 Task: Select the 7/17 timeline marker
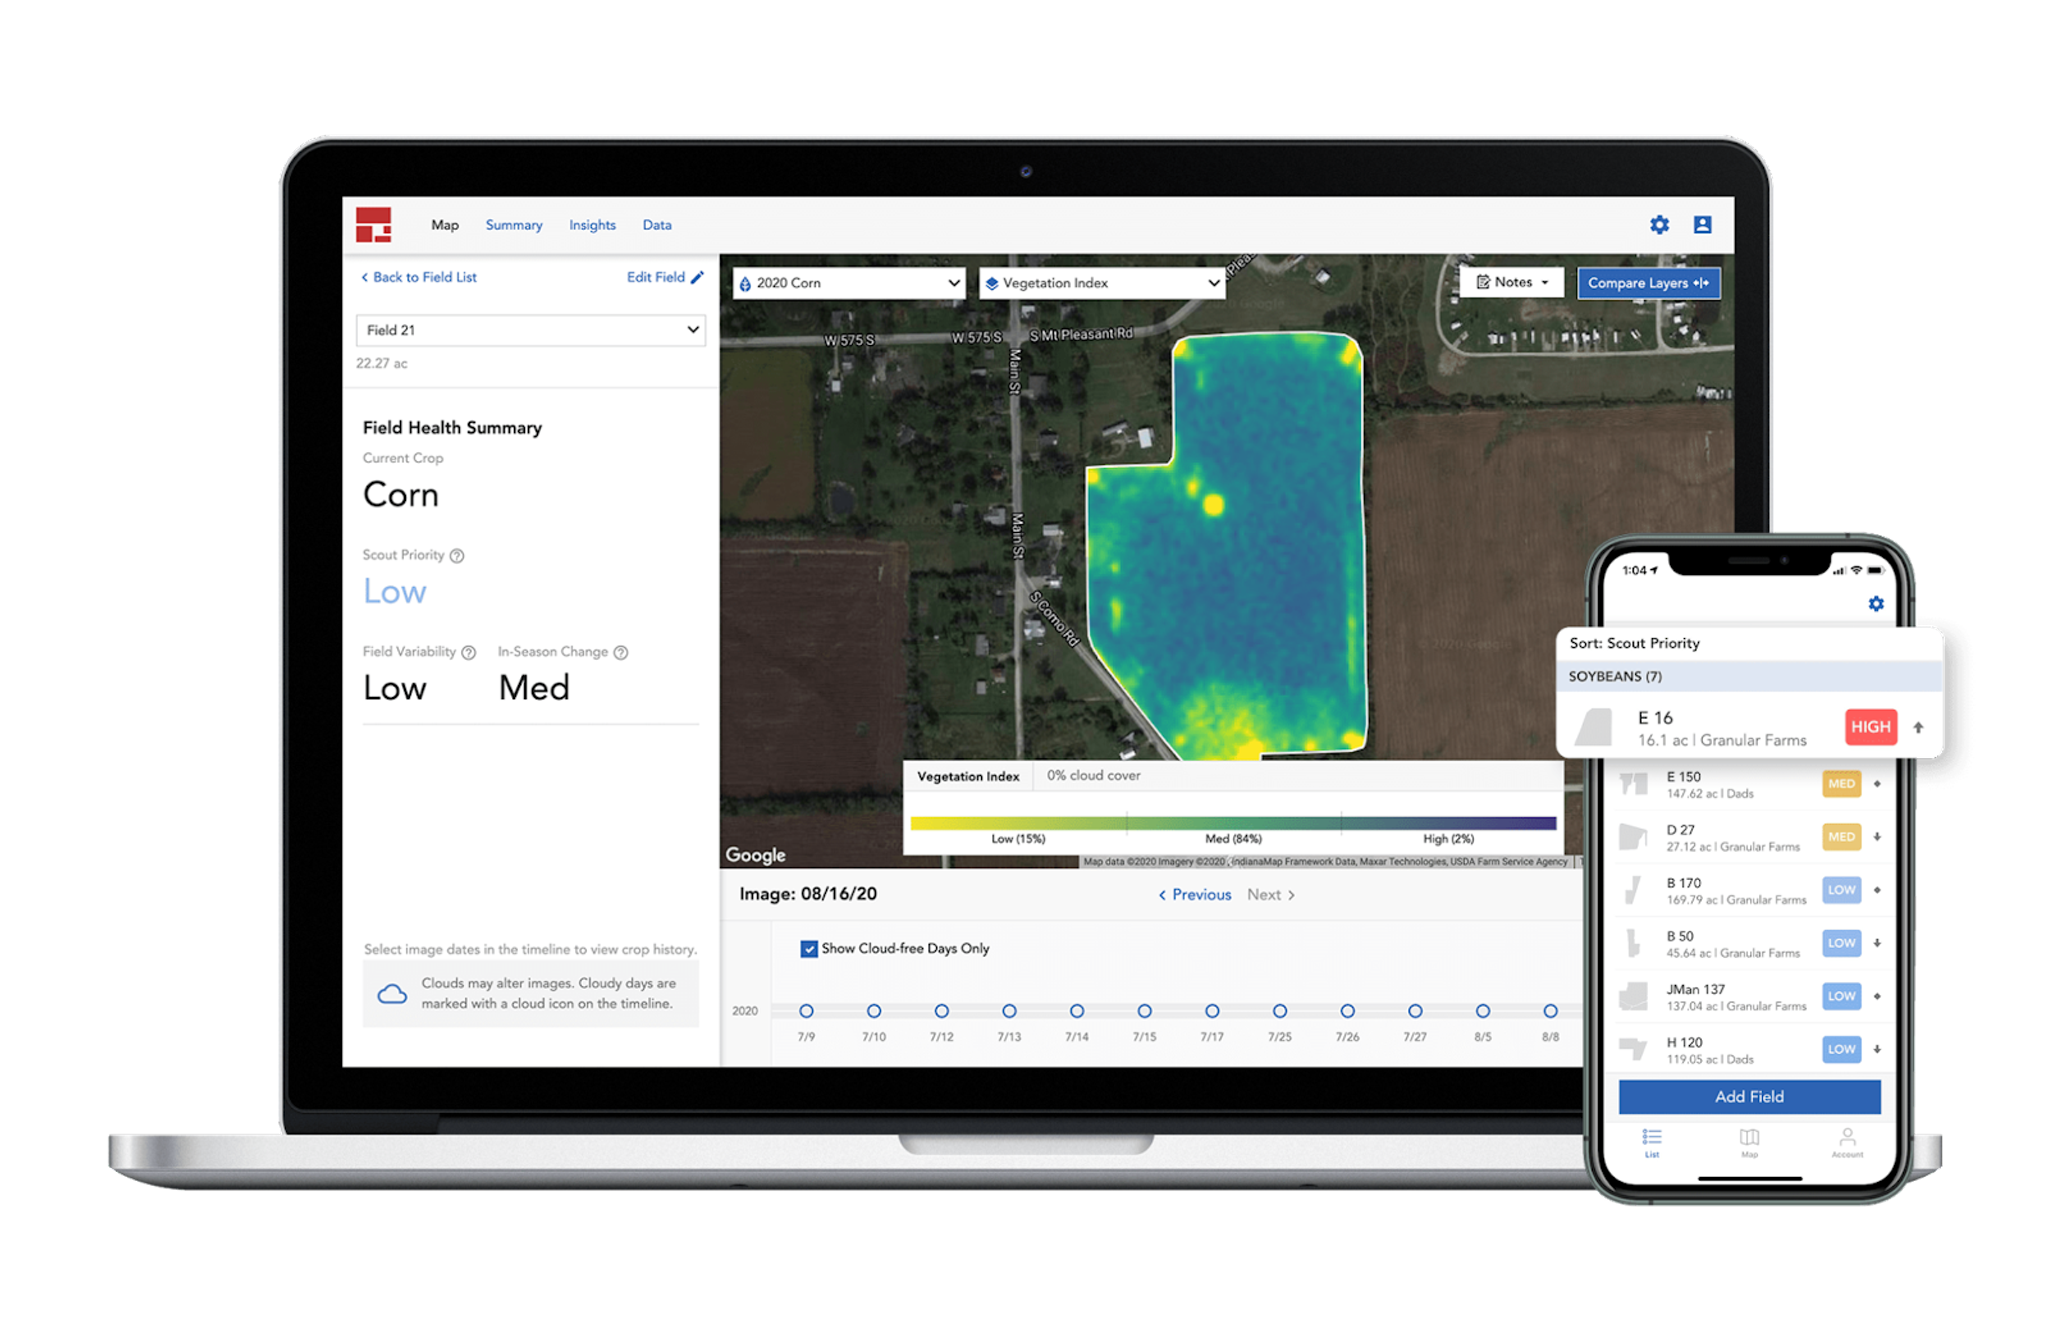coord(1212,1011)
